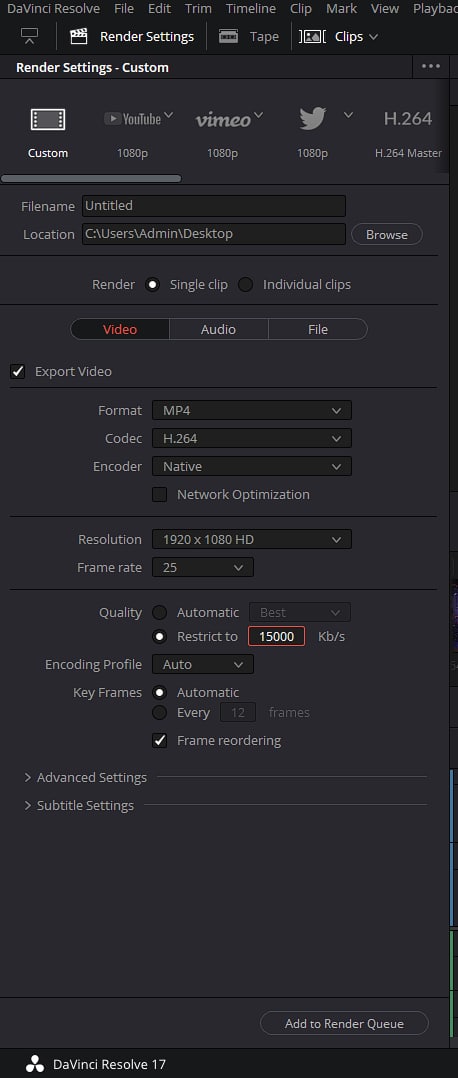The height and width of the screenshot is (1078, 458).
Task: Open the Render Settings clapperboard icon
Action: pos(79,36)
